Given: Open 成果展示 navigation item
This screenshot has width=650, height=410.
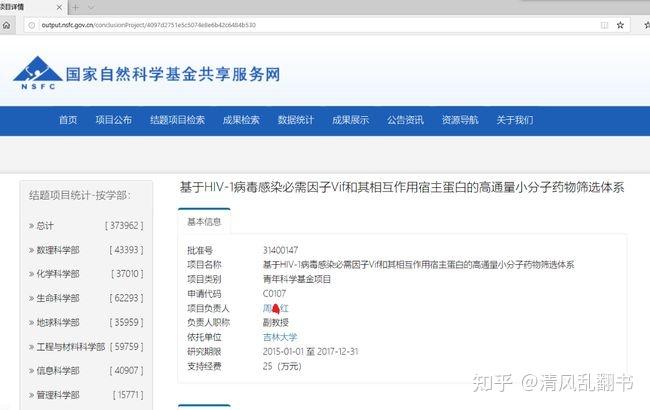Looking at the screenshot, I should pyautogui.click(x=350, y=120).
